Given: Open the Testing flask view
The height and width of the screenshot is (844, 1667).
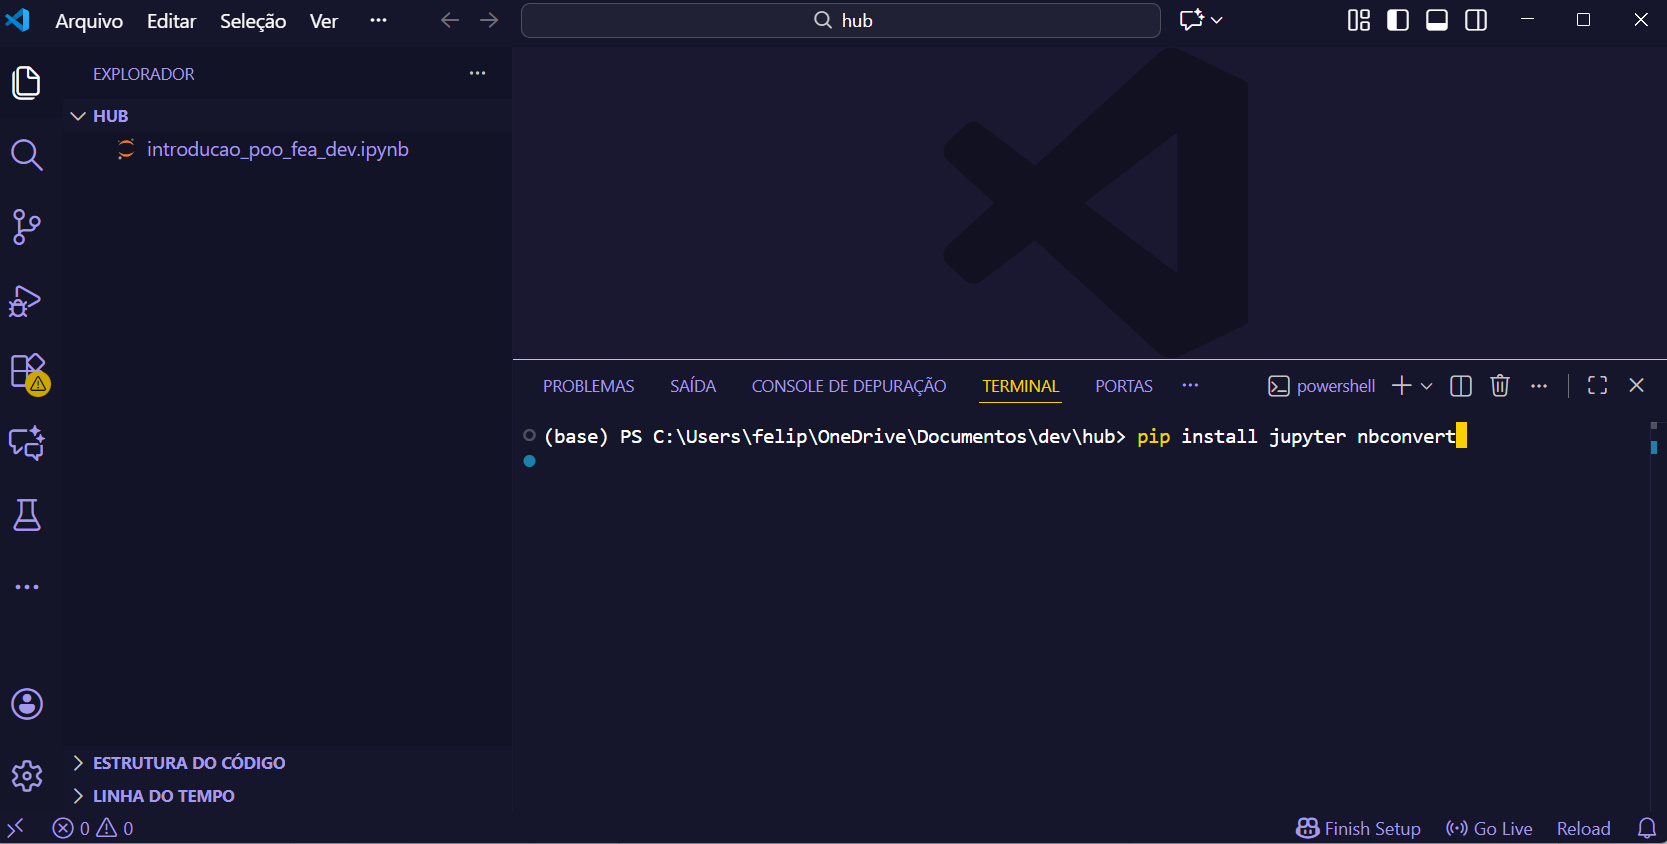Looking at the screenshot, I should pyautogui.click(x=26, y=515).
